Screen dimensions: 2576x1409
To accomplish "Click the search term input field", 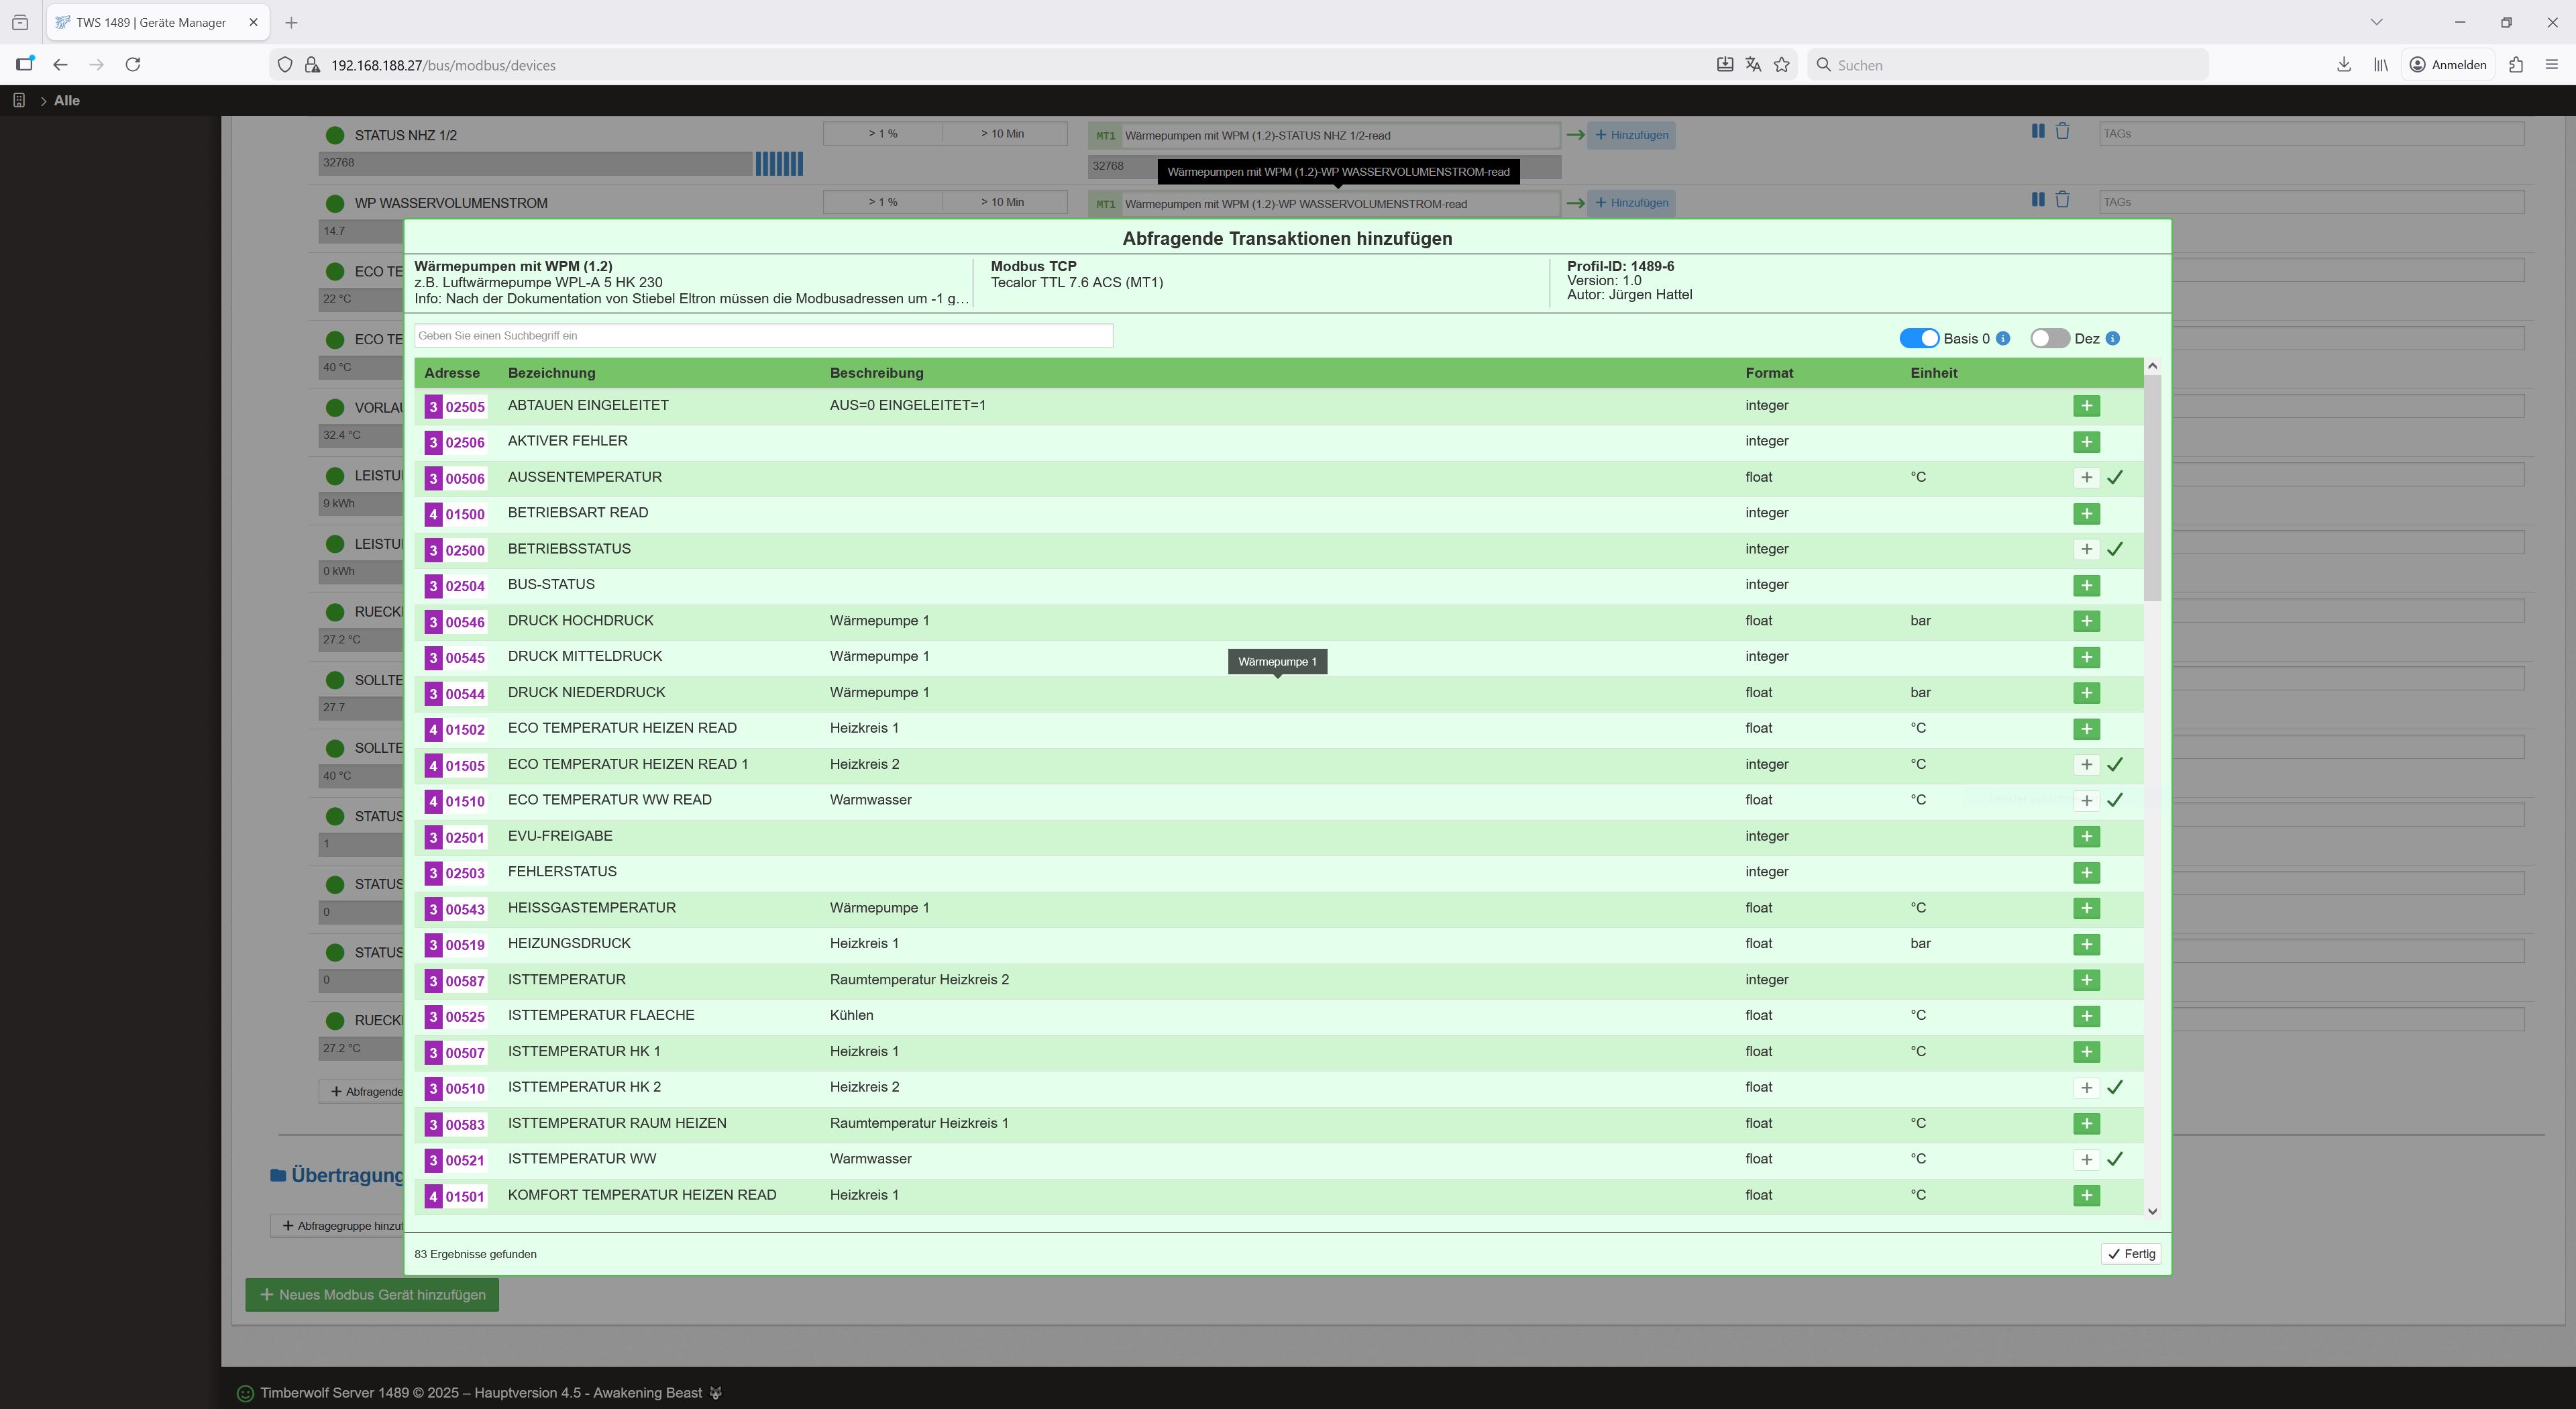I will click(763, 336).
